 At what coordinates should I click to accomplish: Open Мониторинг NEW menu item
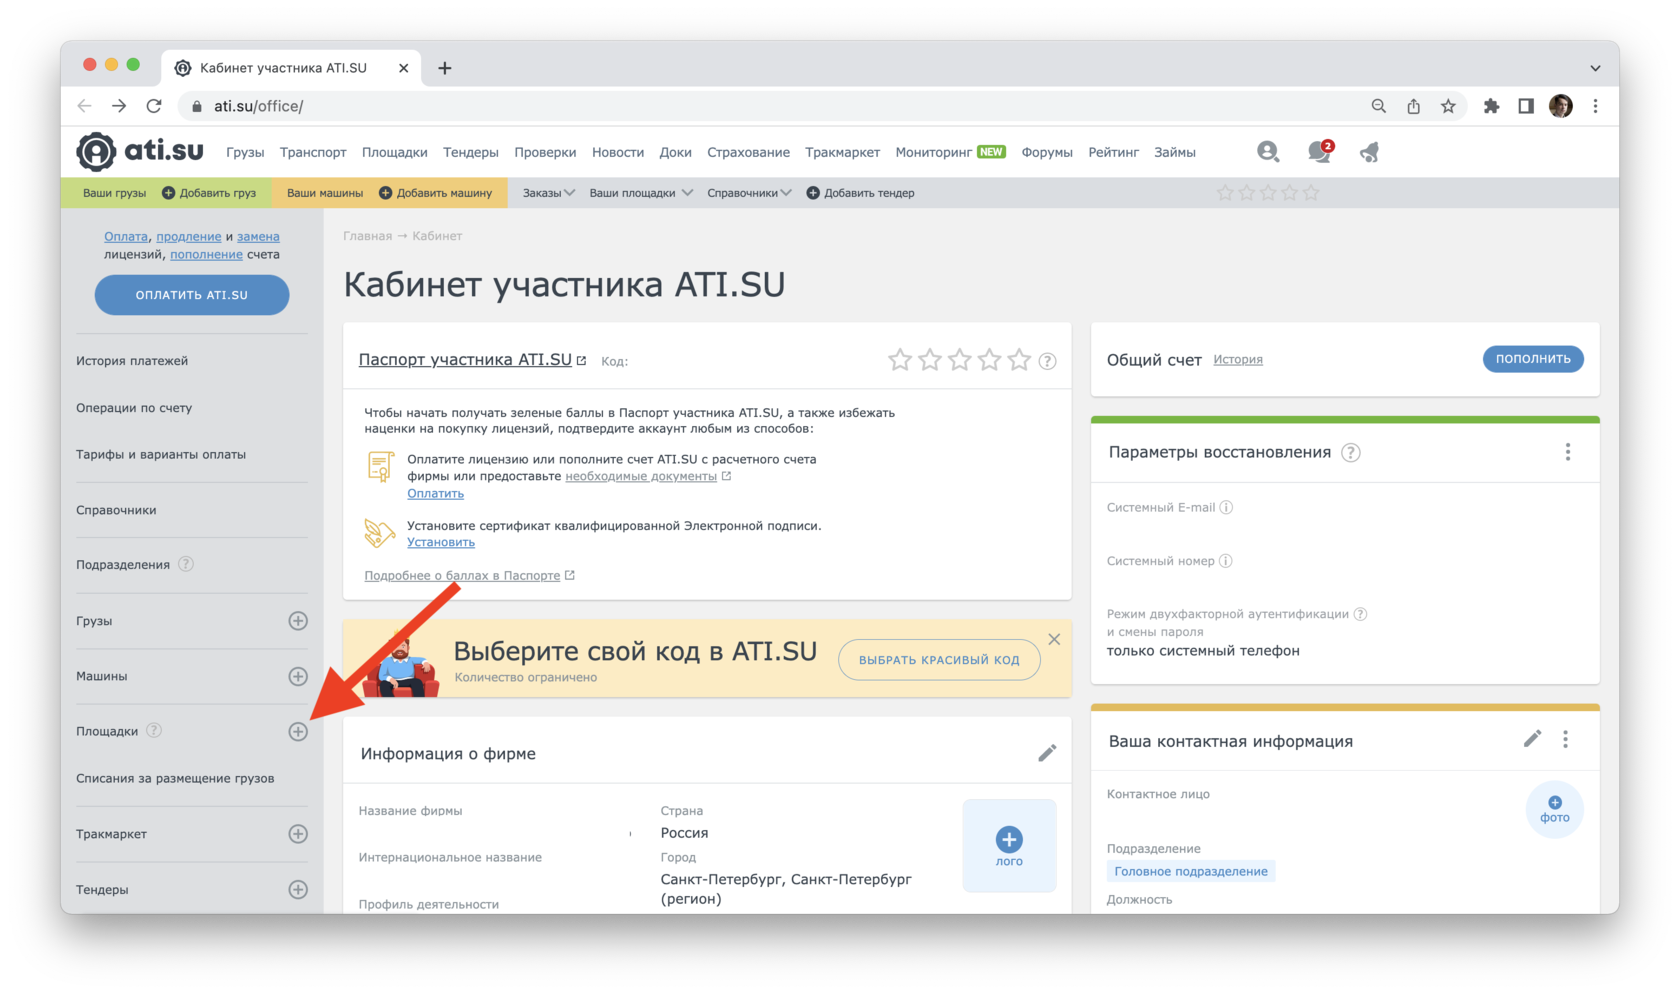[950, 152]
